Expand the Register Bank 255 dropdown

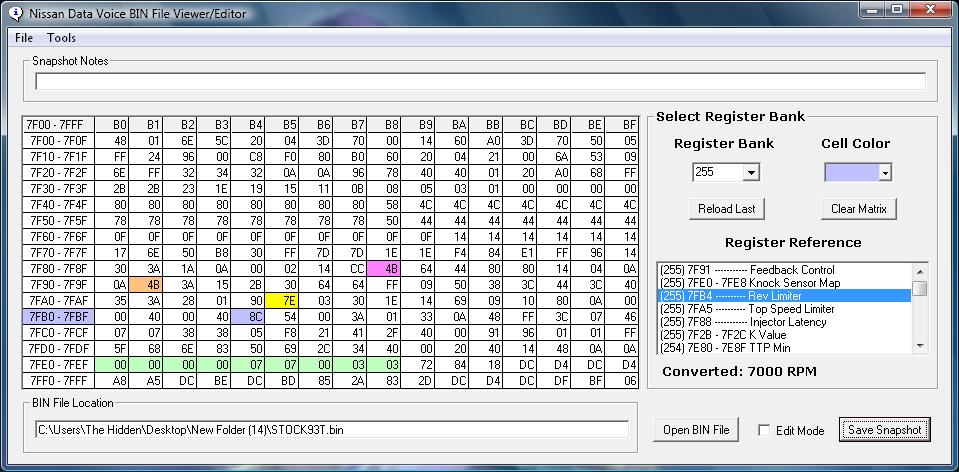[750, 173]
